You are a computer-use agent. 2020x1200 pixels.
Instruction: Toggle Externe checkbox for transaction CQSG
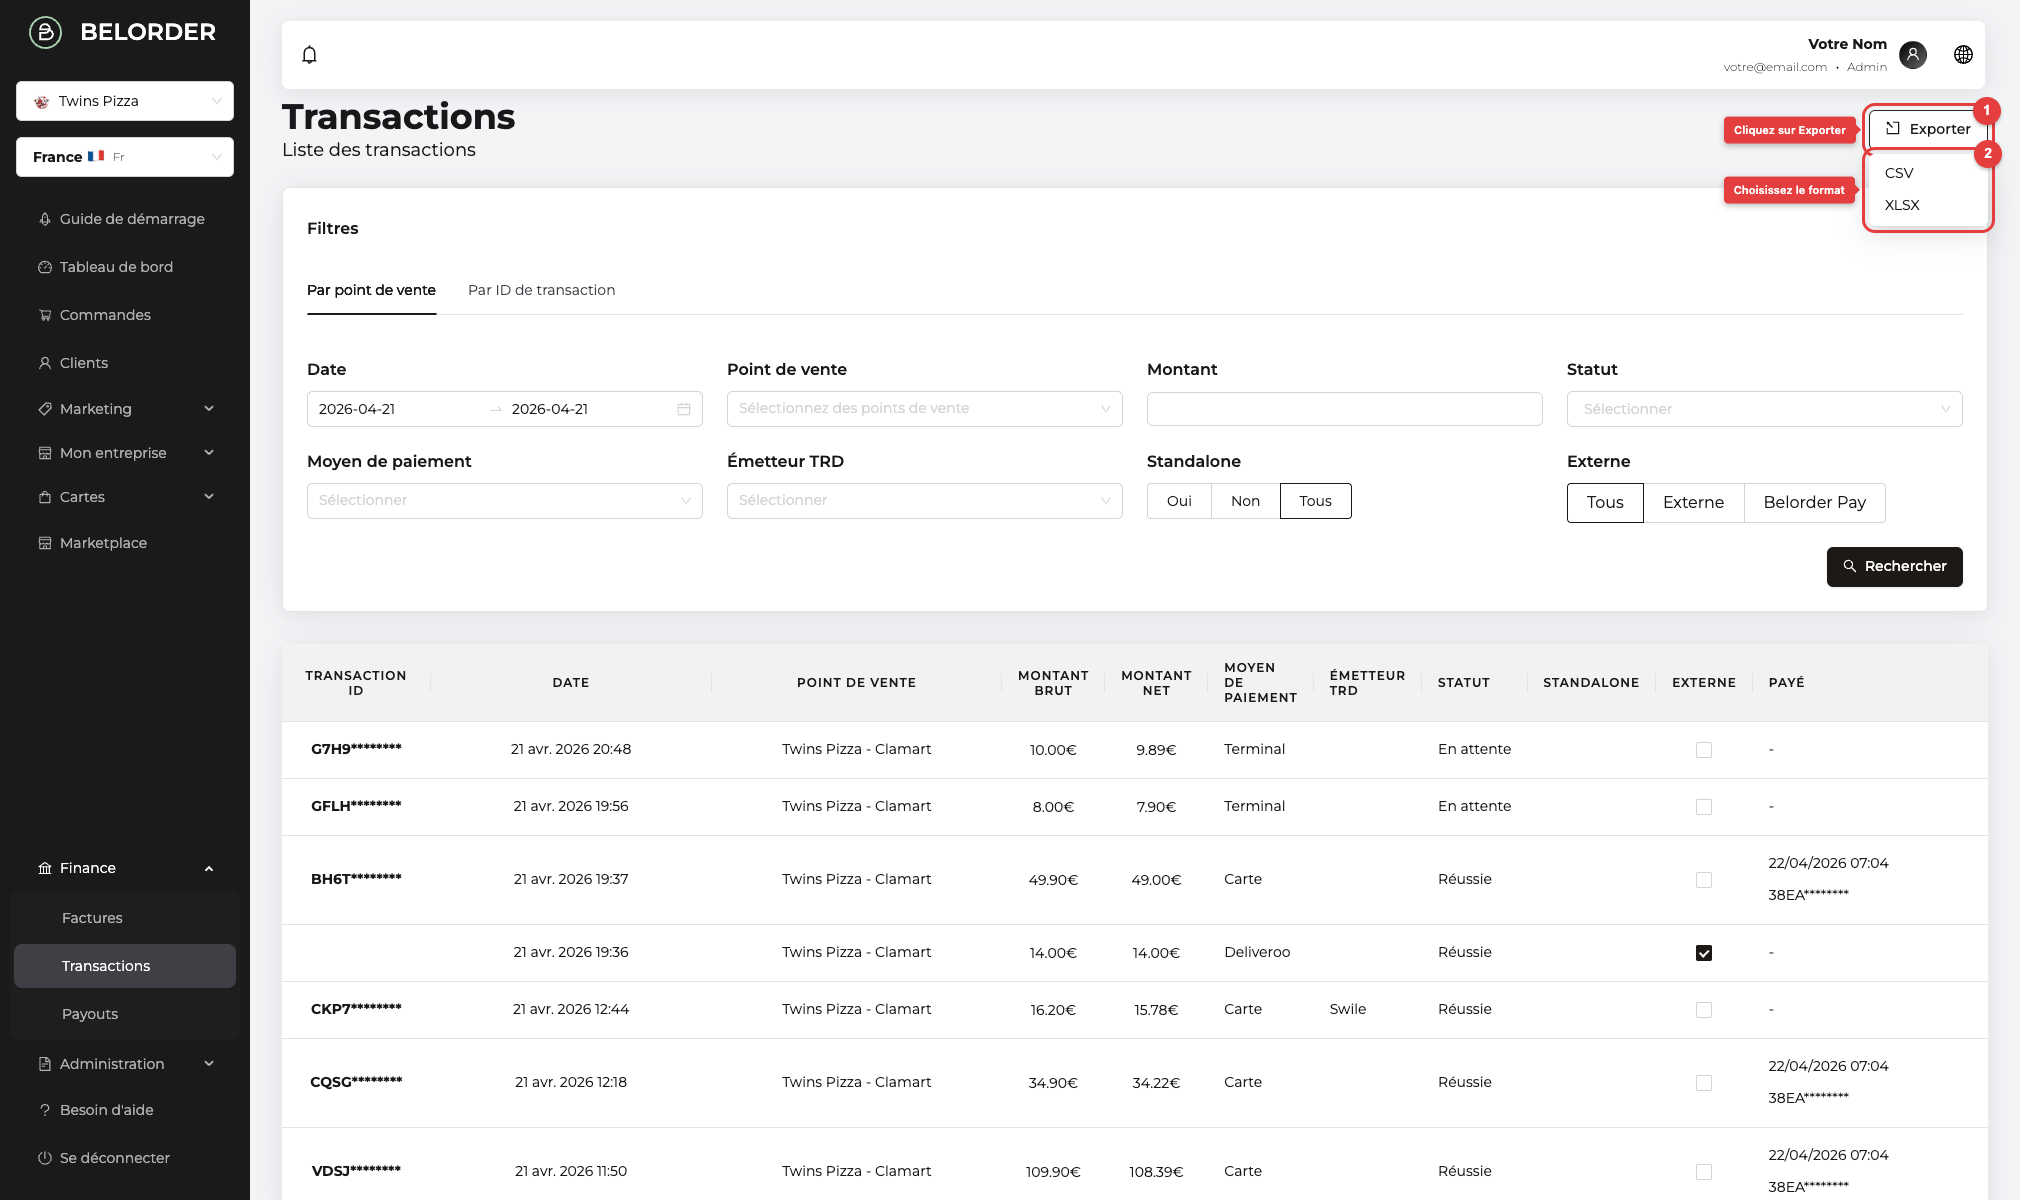tap(1704, 1083)
